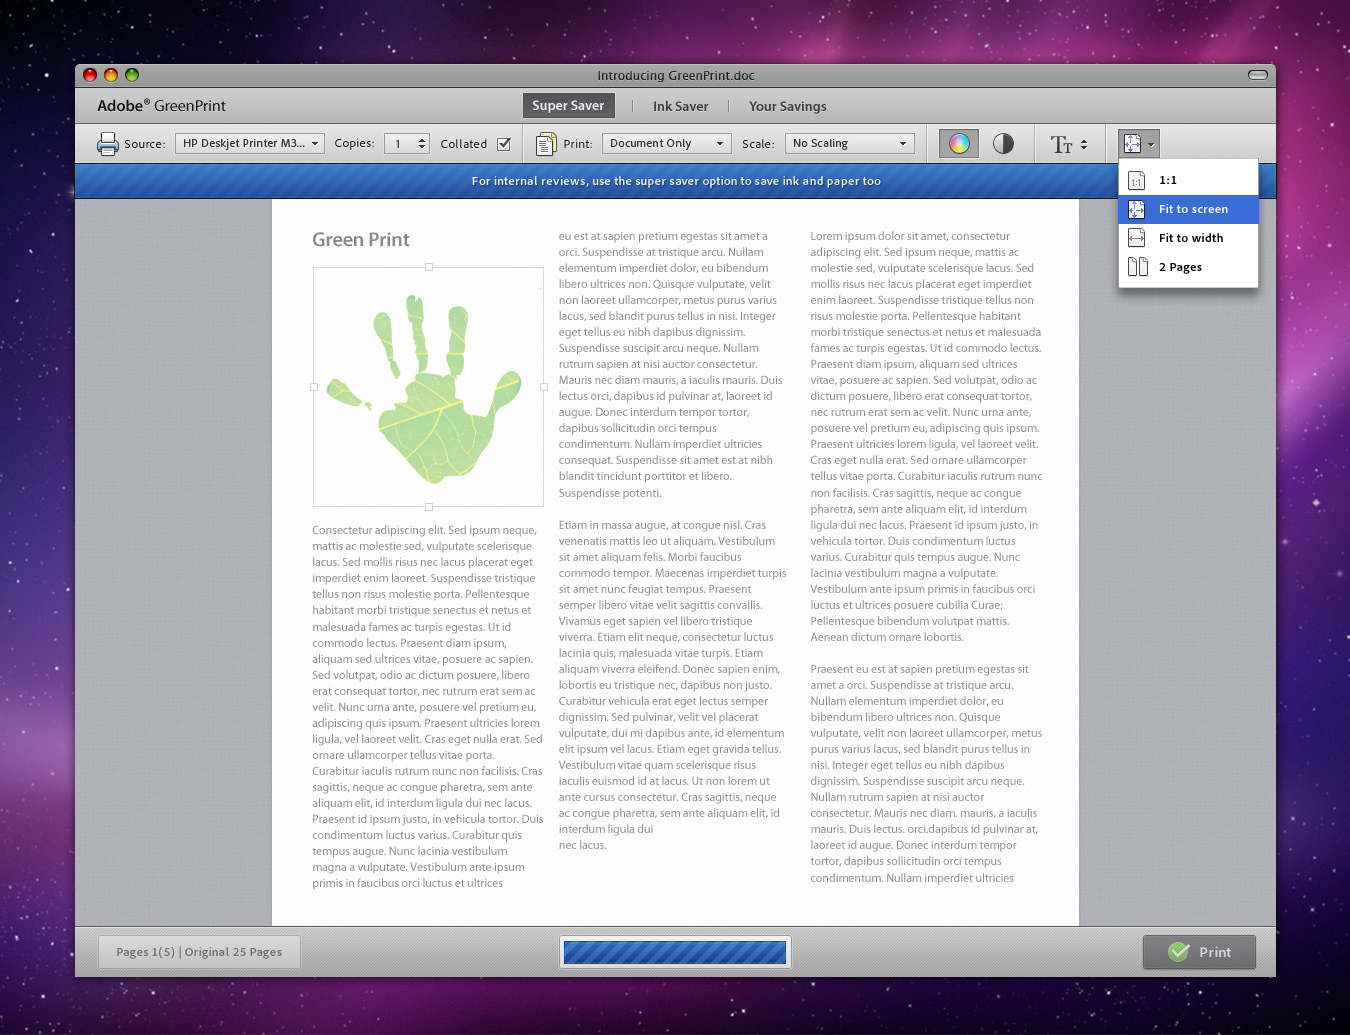Click the printer icon next to Source
This screenshot has width=1350, height=1035.
tap(107, 144)
